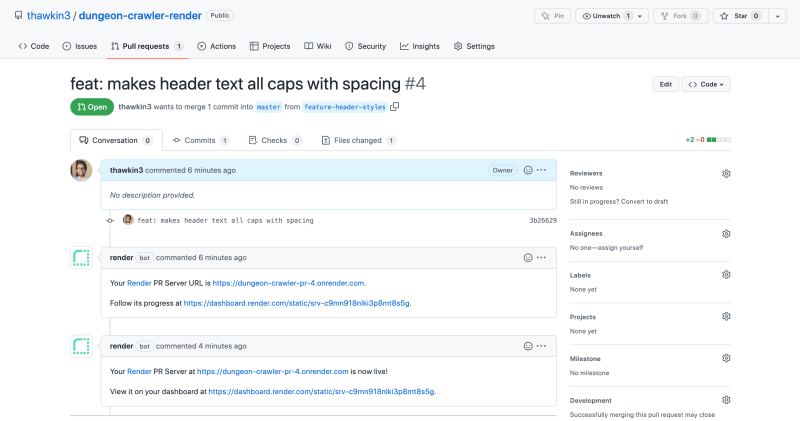Open dashboard link after 'View it on your dashboard'
The width and height of the screenshot is (800, 421).
coord(321,391)
